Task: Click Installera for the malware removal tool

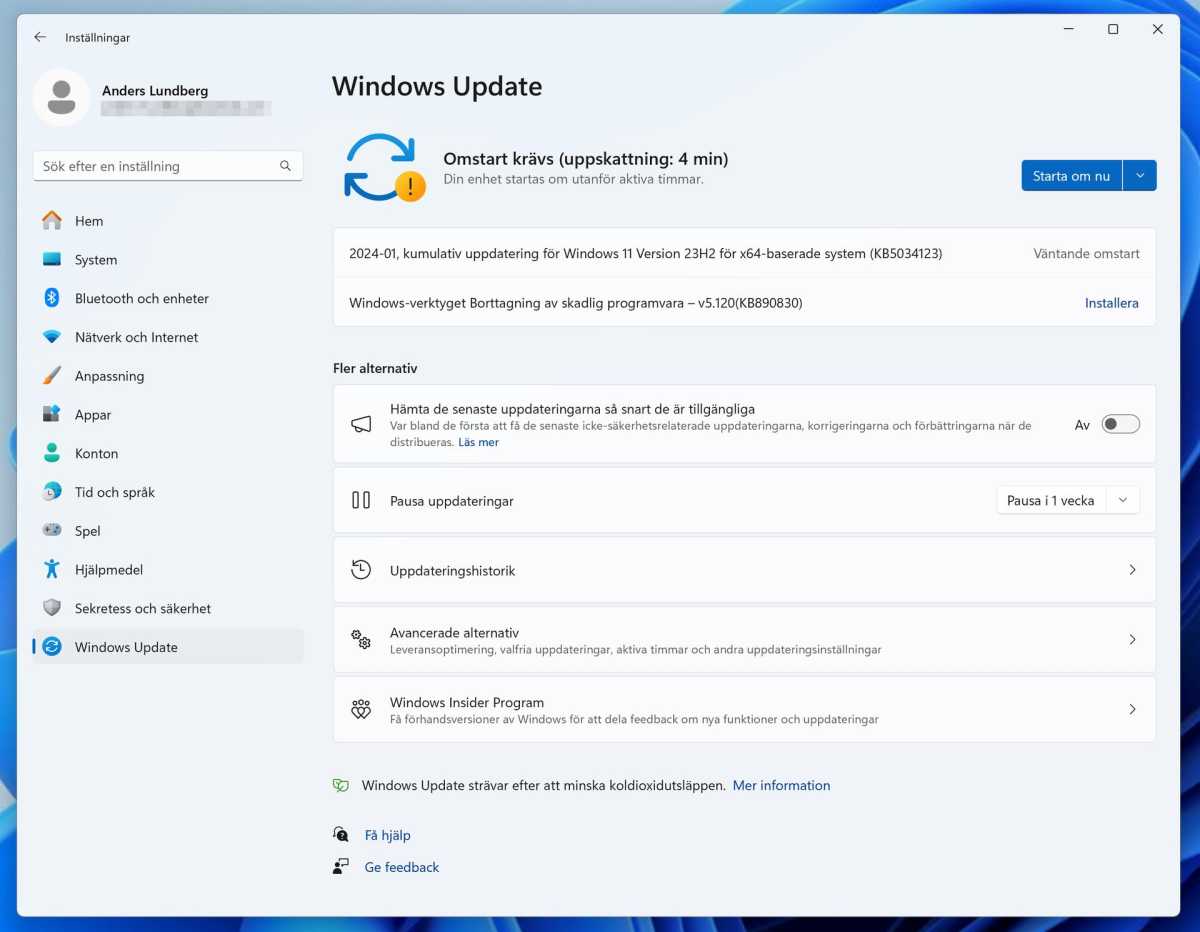Action: 1112,303
